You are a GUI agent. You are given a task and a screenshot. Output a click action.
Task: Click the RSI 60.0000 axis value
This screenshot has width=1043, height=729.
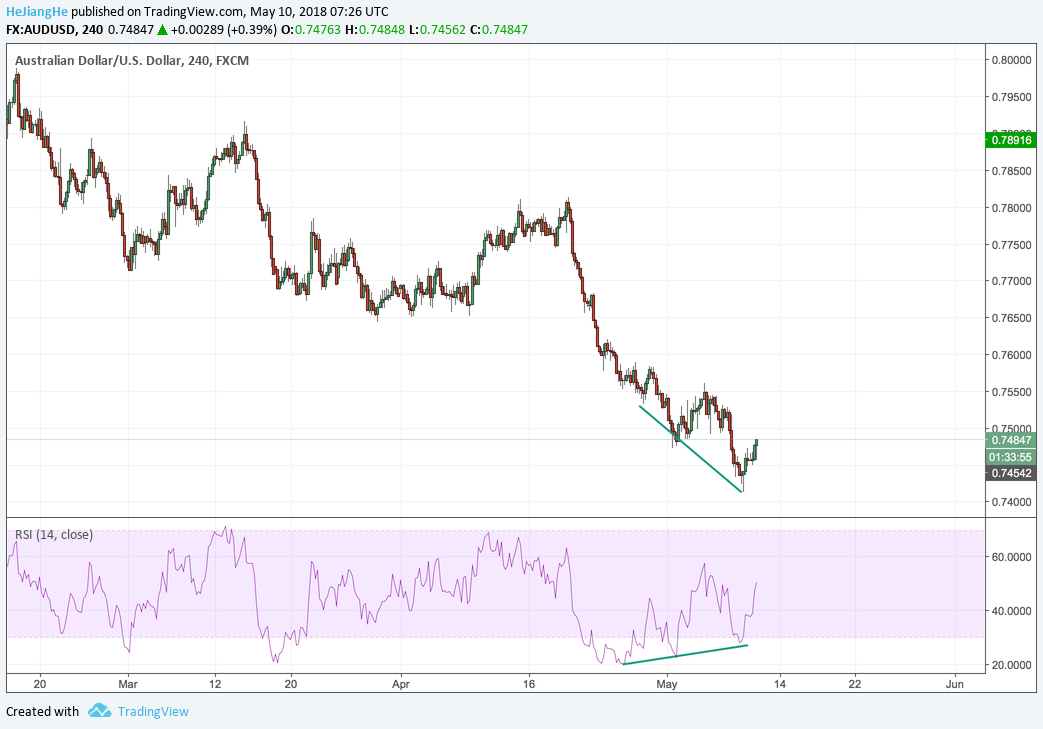coord(1012,557)
